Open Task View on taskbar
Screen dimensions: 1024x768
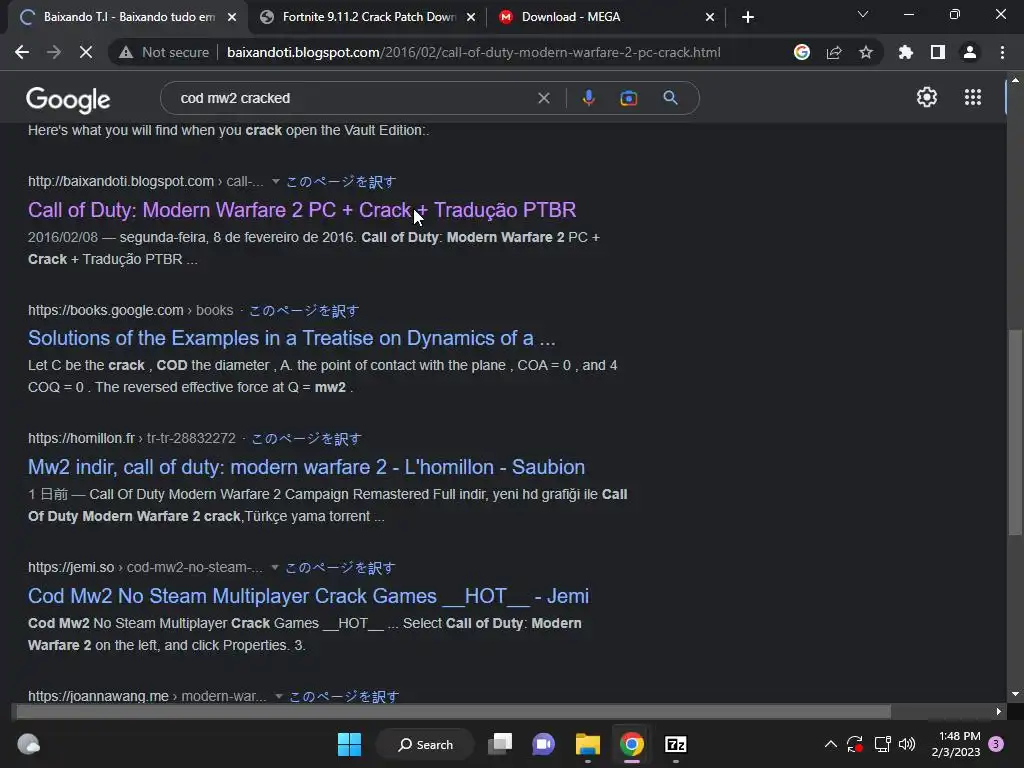tap(500, 744)
